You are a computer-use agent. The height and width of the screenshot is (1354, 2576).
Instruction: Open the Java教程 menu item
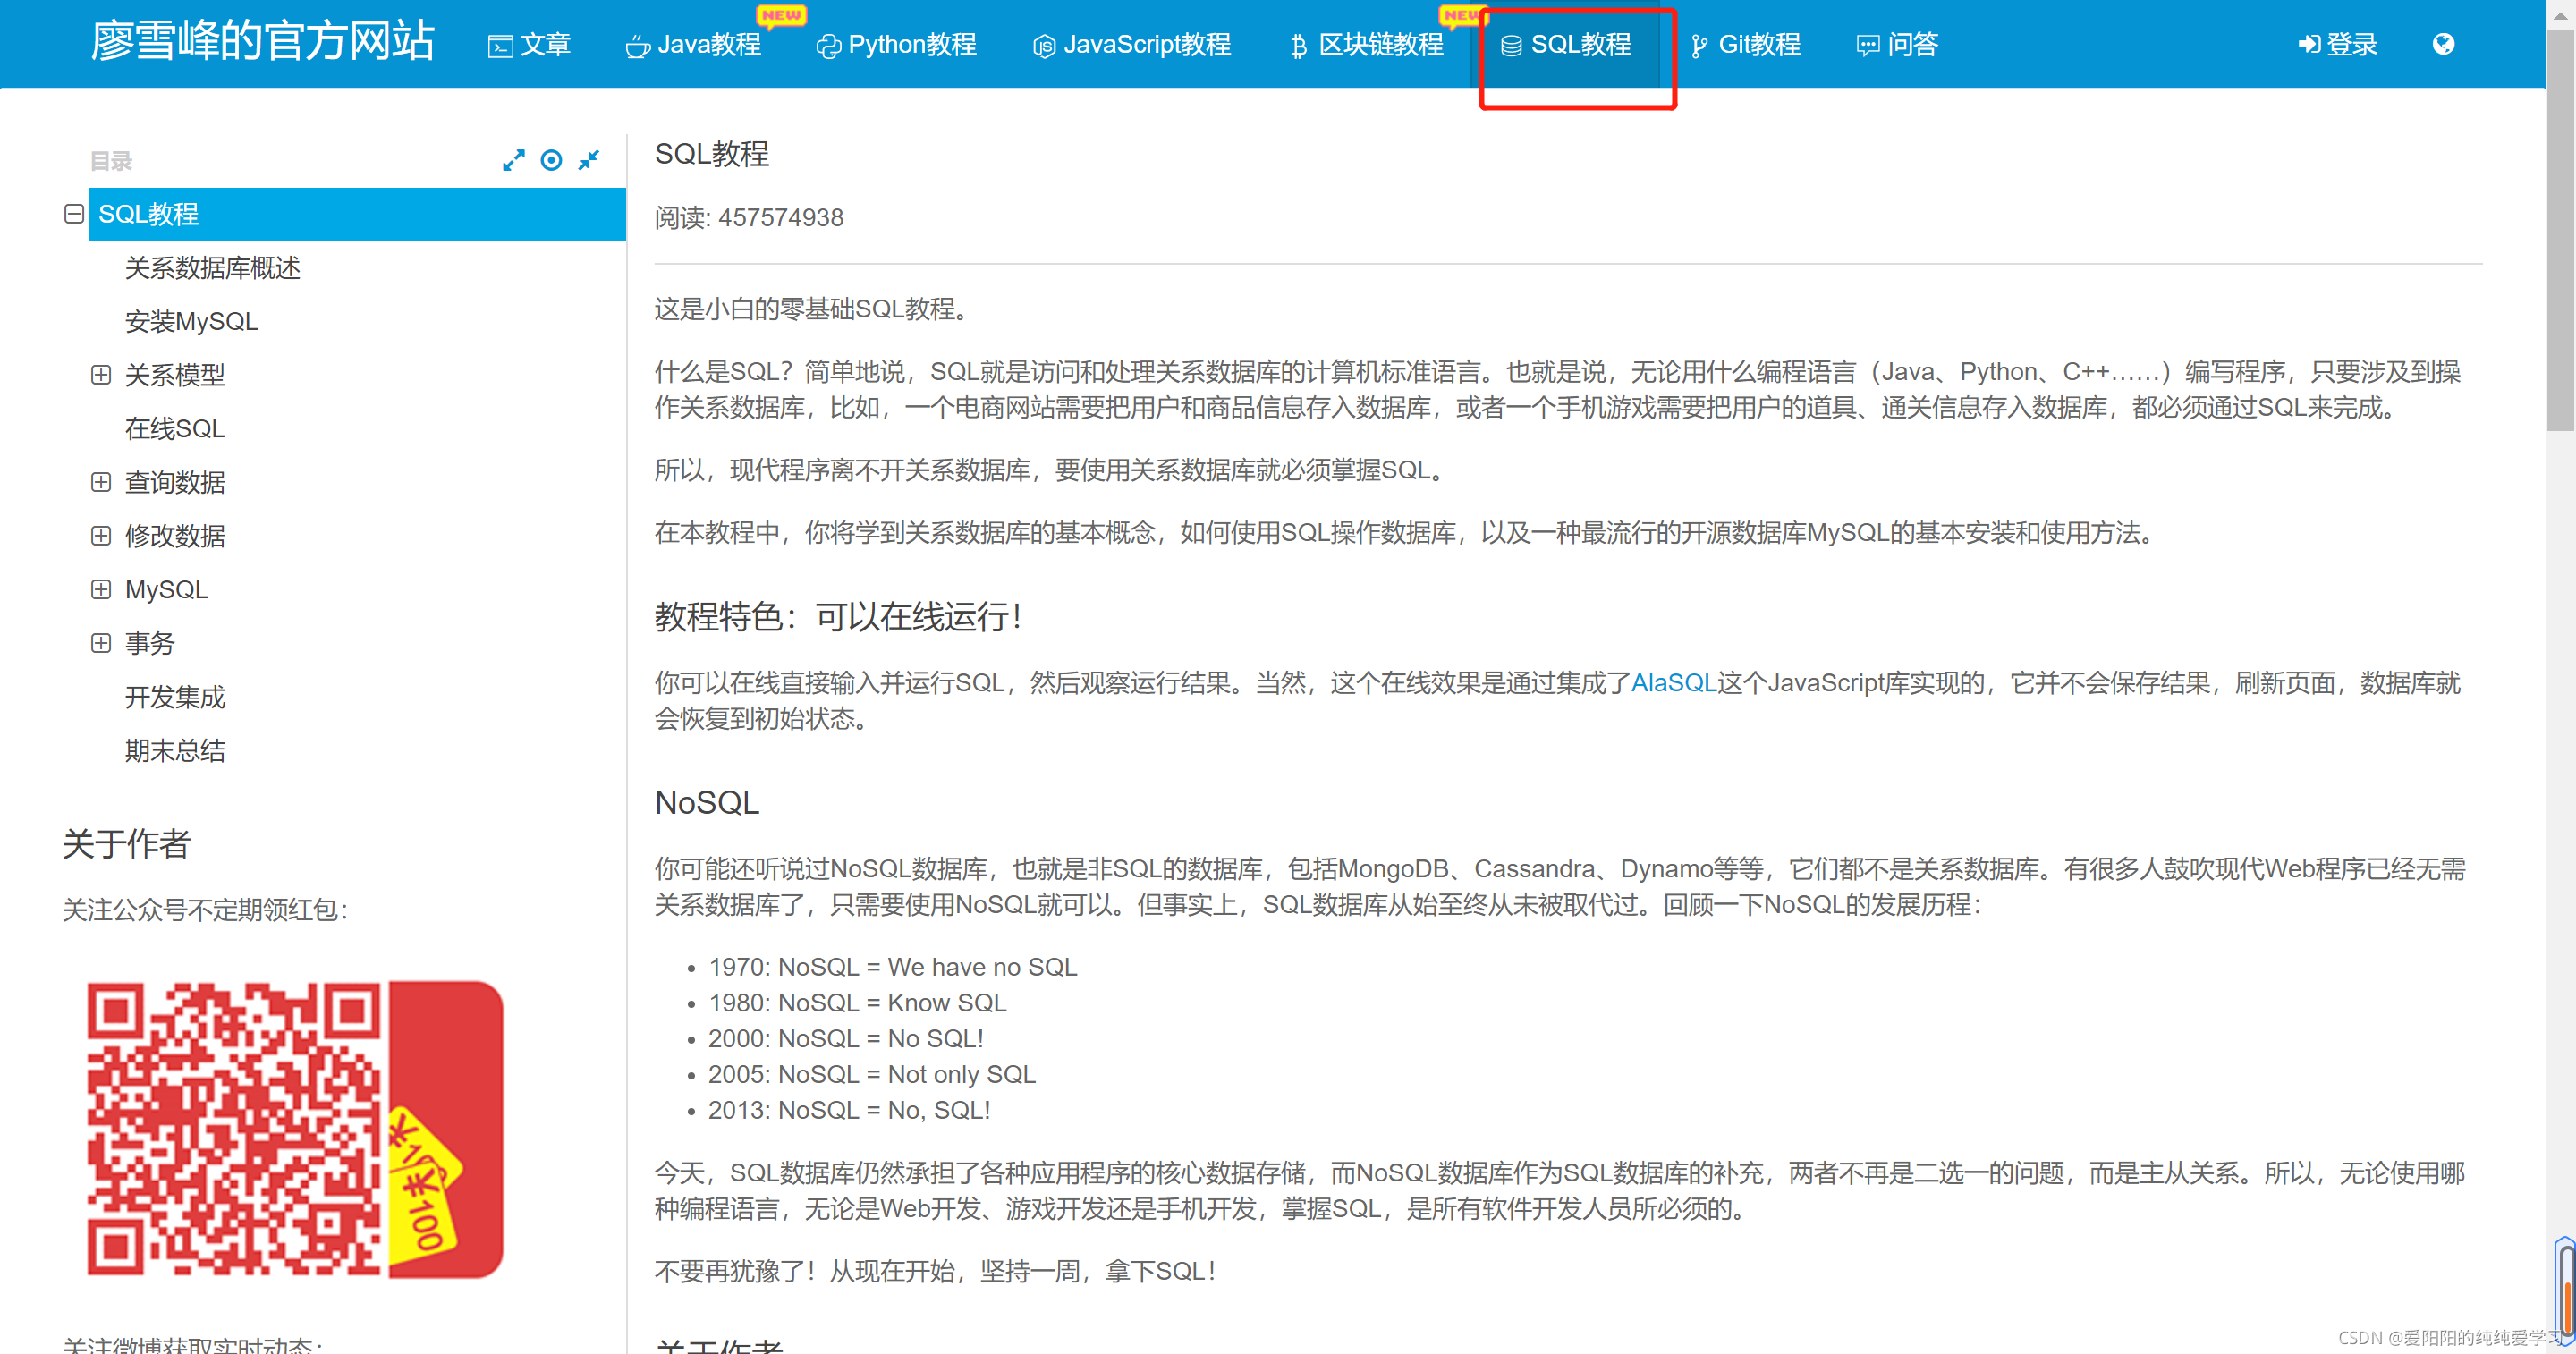click(x=693, y=45)
